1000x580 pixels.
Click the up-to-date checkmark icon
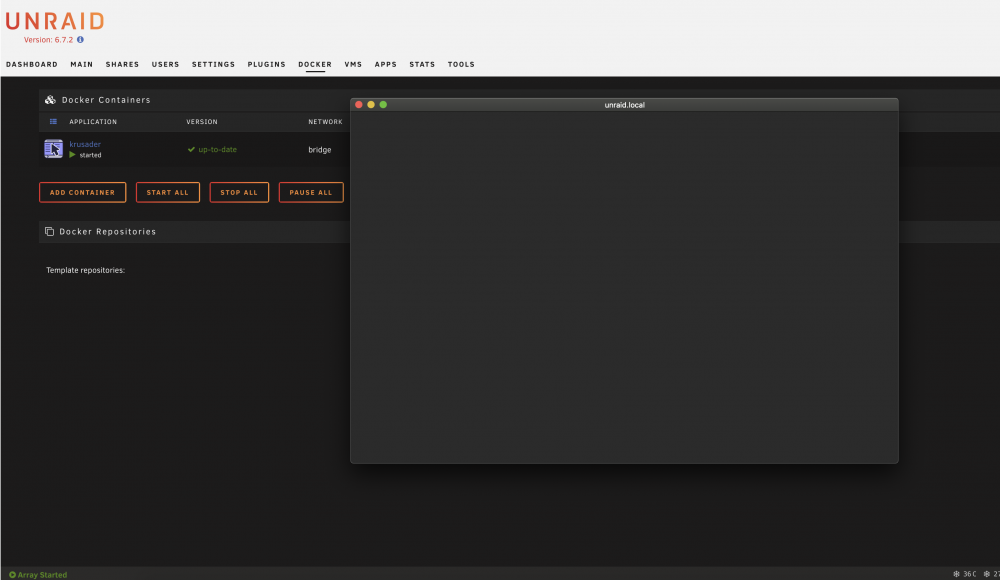coord(191,149)
